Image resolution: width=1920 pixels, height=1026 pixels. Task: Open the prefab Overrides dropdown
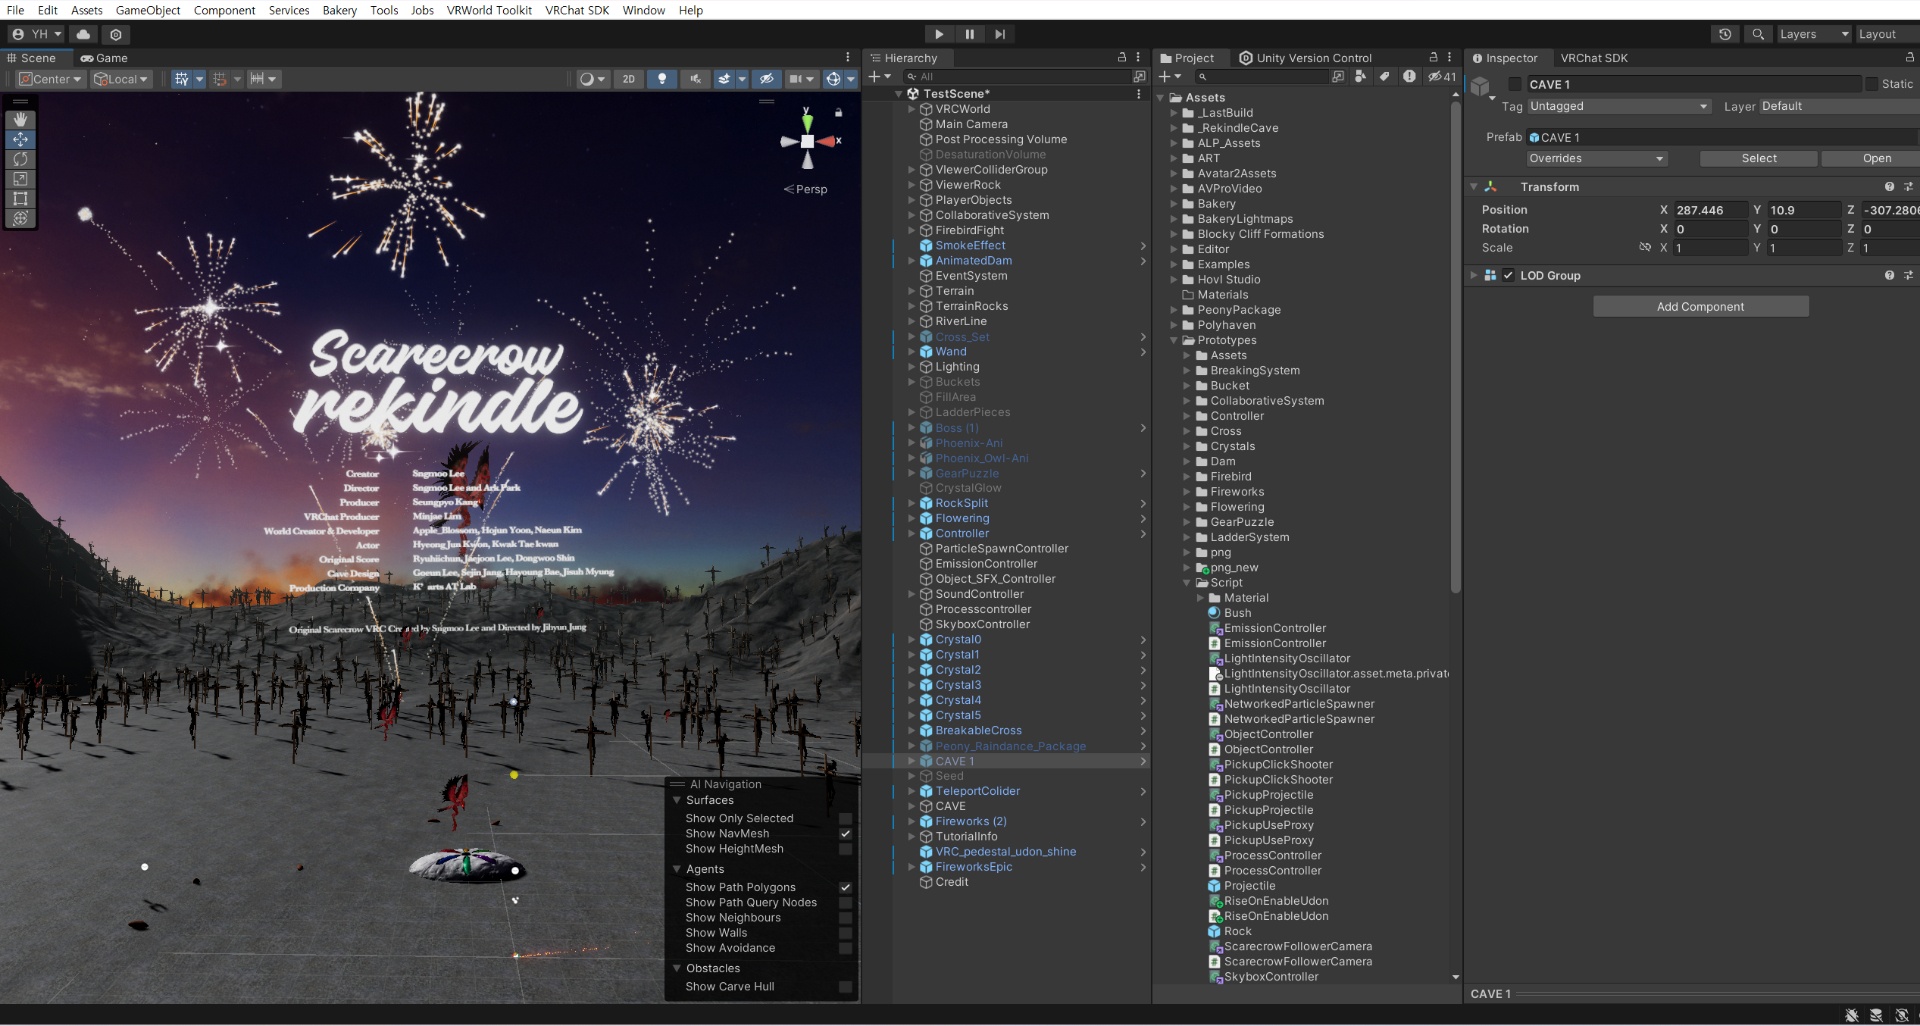click(1596, 159)
